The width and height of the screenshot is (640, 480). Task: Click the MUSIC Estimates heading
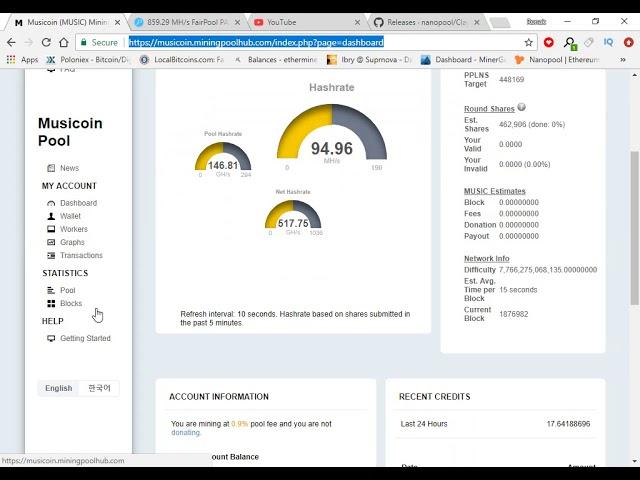pos(494,191)
